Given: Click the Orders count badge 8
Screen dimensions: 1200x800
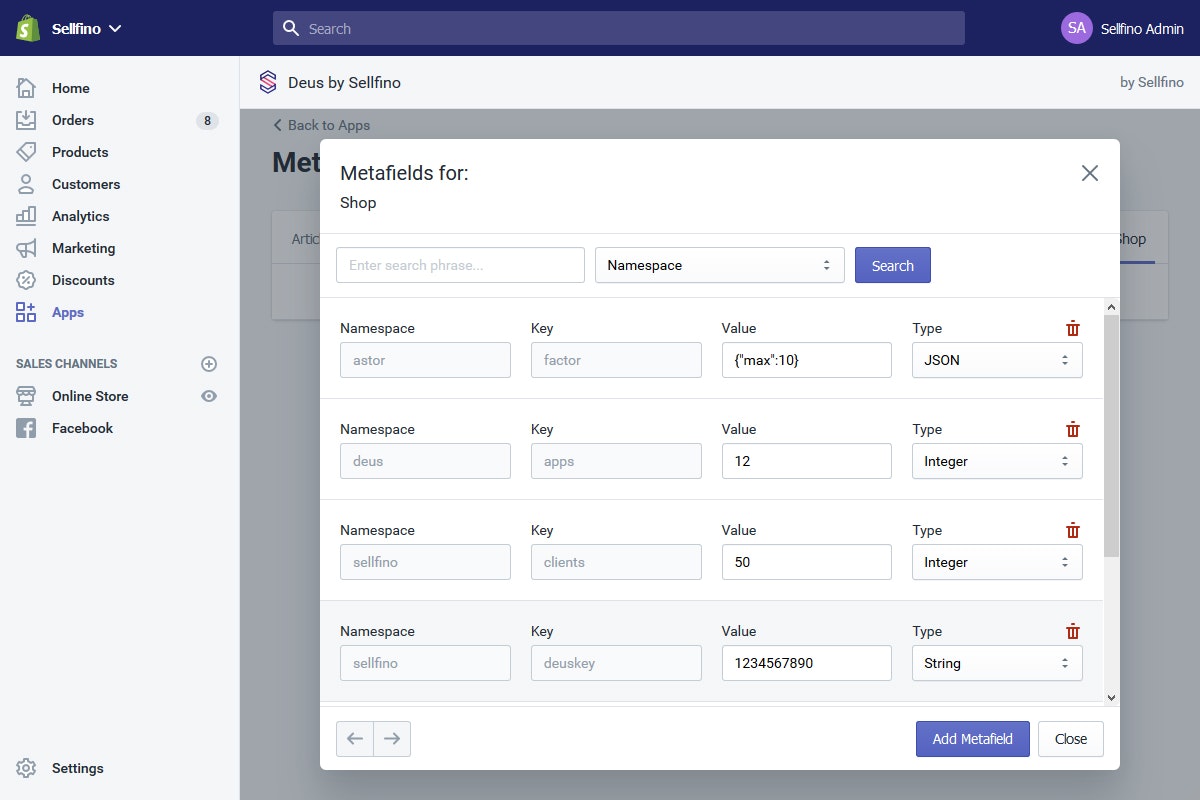Looking at the screenshot, I should point(207,121).
